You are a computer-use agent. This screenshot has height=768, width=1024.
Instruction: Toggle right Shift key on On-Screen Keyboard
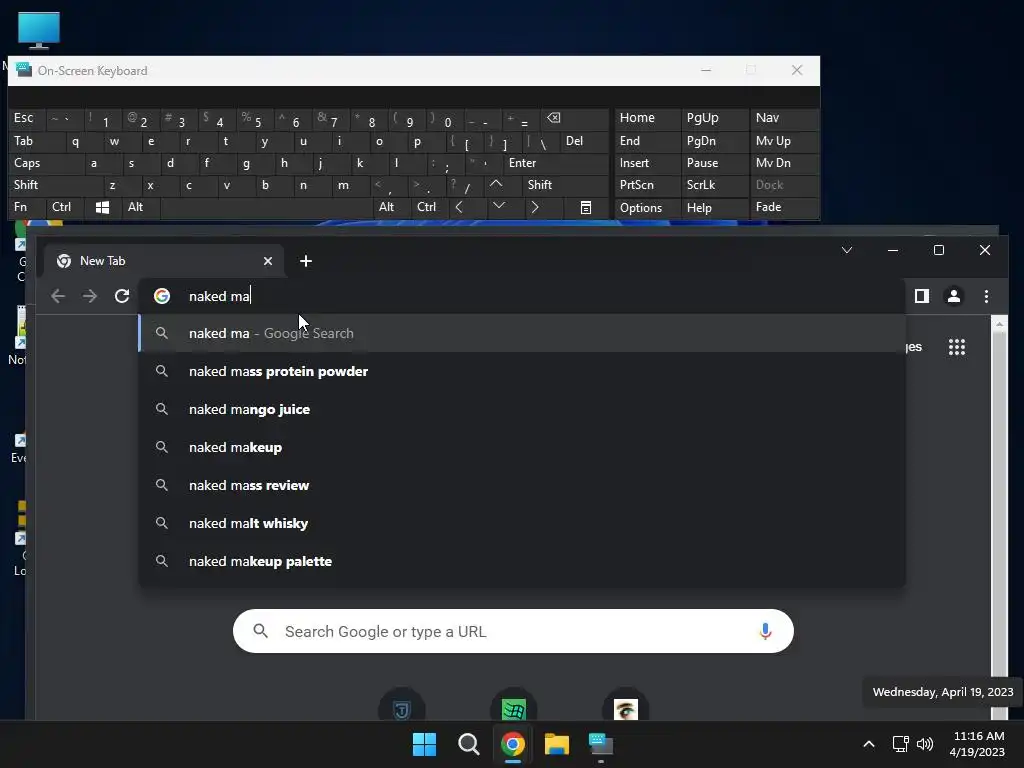click(566, 185)
